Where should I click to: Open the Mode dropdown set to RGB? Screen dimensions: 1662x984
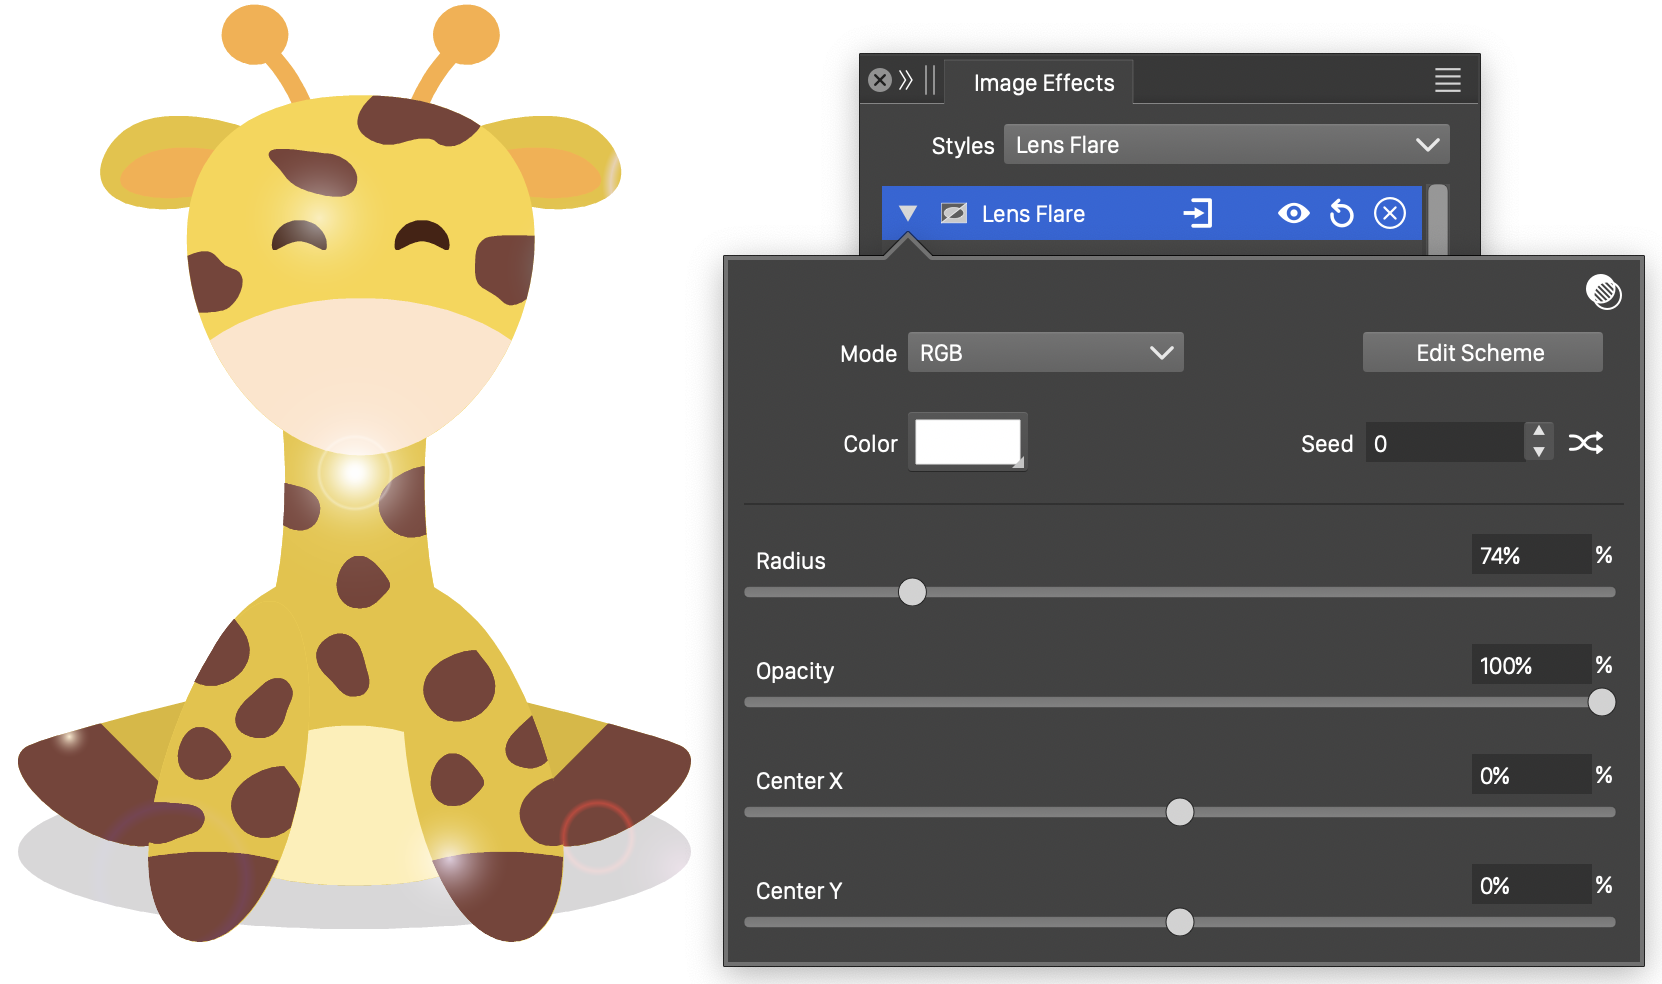click(1045, 352)
